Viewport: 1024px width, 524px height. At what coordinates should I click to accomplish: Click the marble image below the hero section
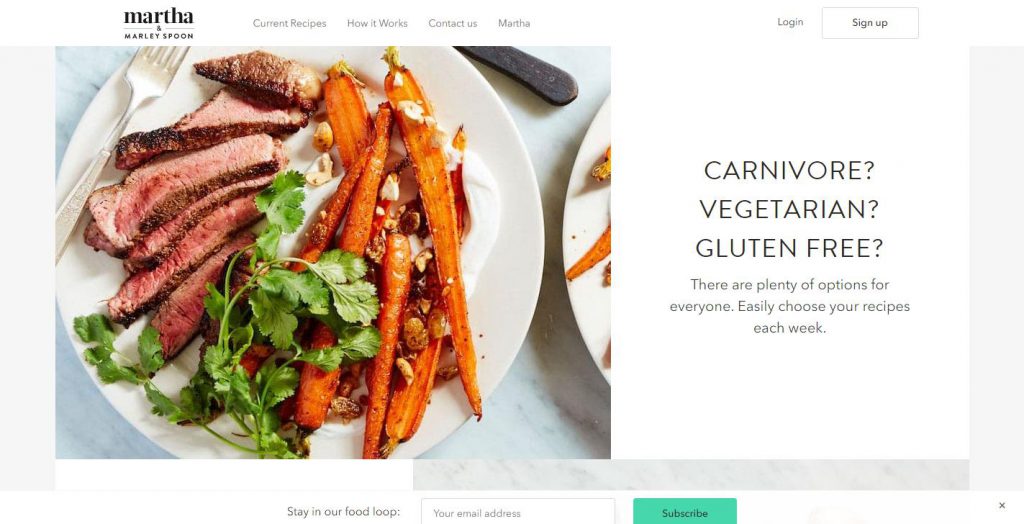[x=691, y=474]
